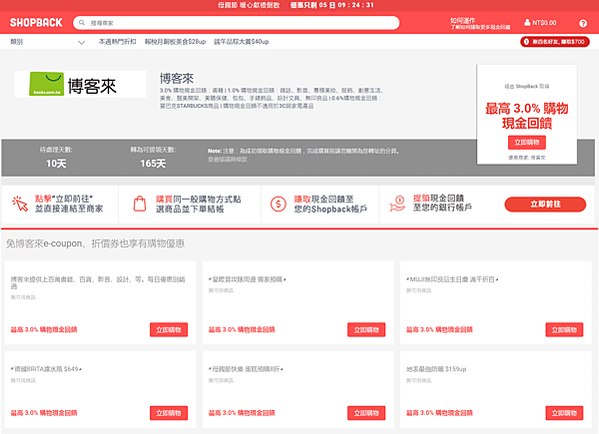The width and height of the screenshot is (599, 434).
Task: Click the dollar coin cashback icon
Action: point(278,204)
